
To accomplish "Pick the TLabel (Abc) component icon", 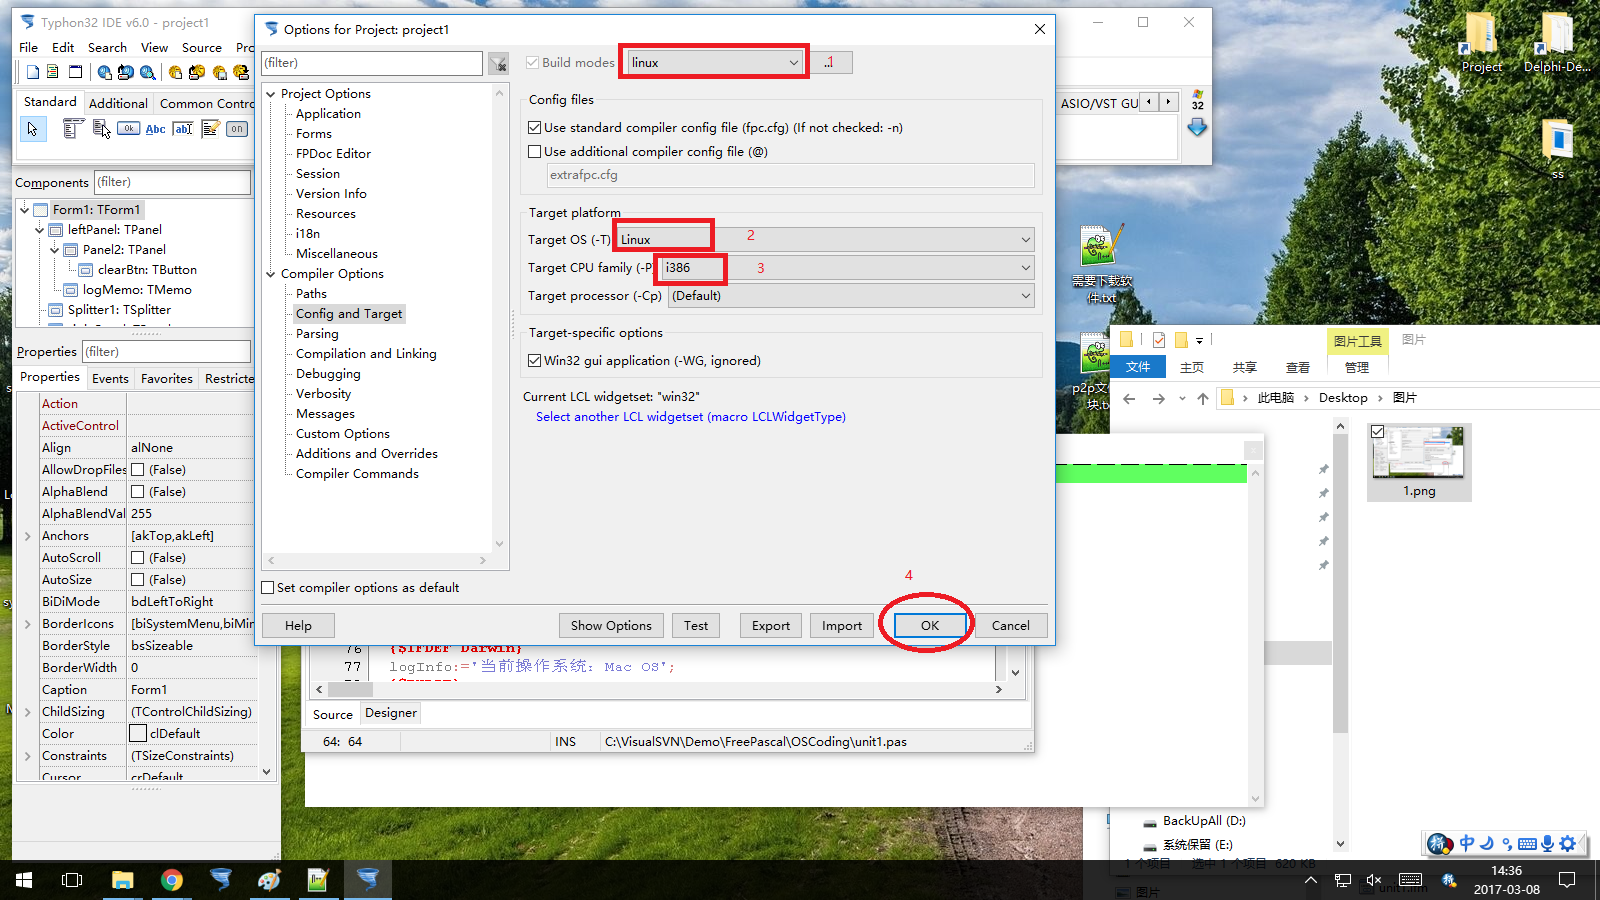I will (x=156, y=128).
